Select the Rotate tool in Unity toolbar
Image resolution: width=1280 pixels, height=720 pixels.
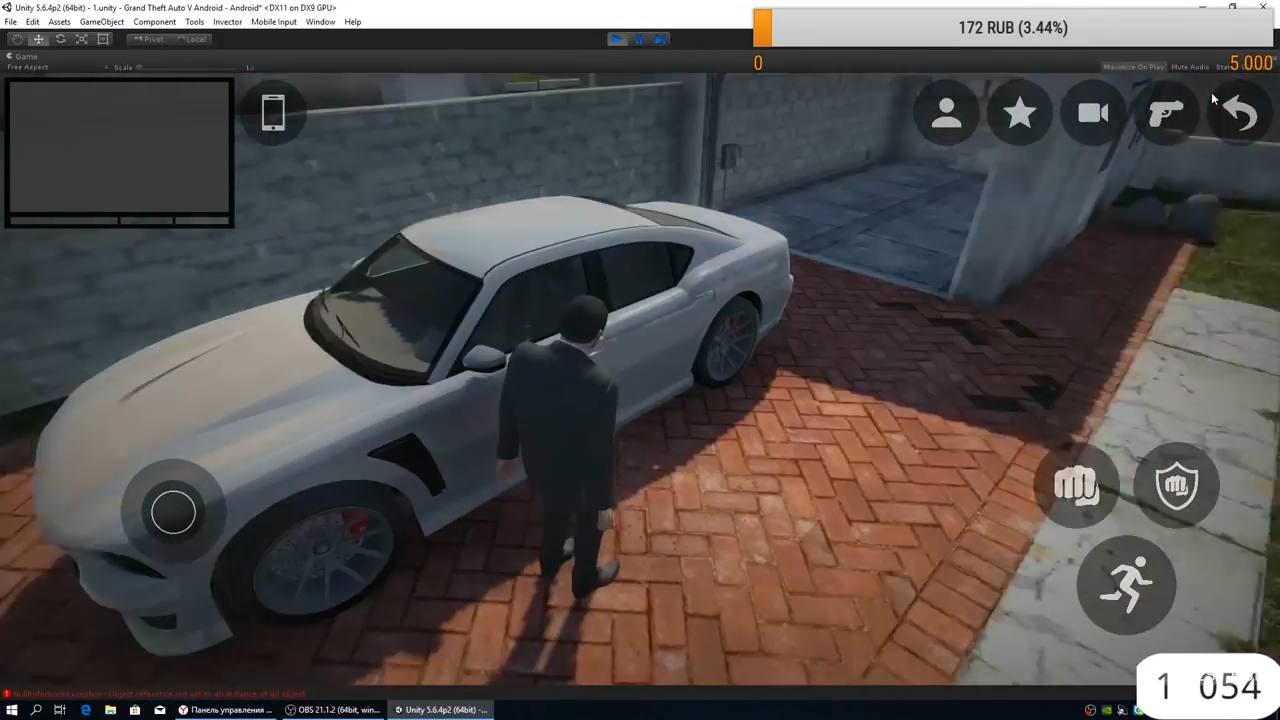(x=60, y=39)
